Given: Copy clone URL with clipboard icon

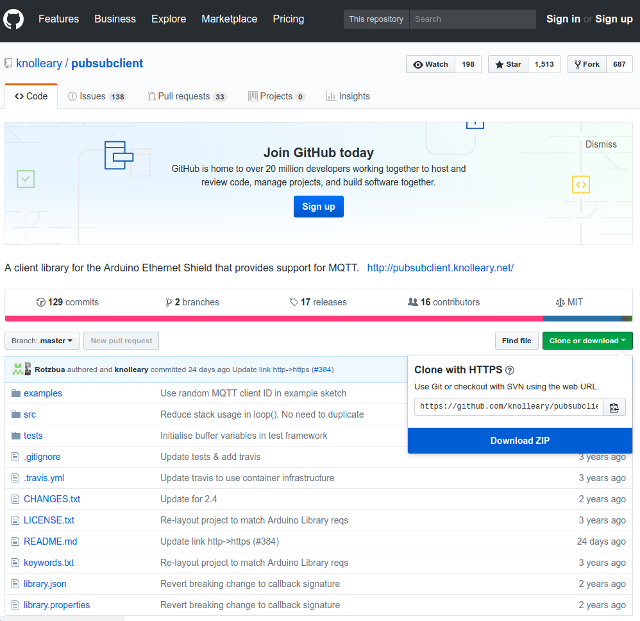Looking at the screenshot, I should click(x=614, y=407).
